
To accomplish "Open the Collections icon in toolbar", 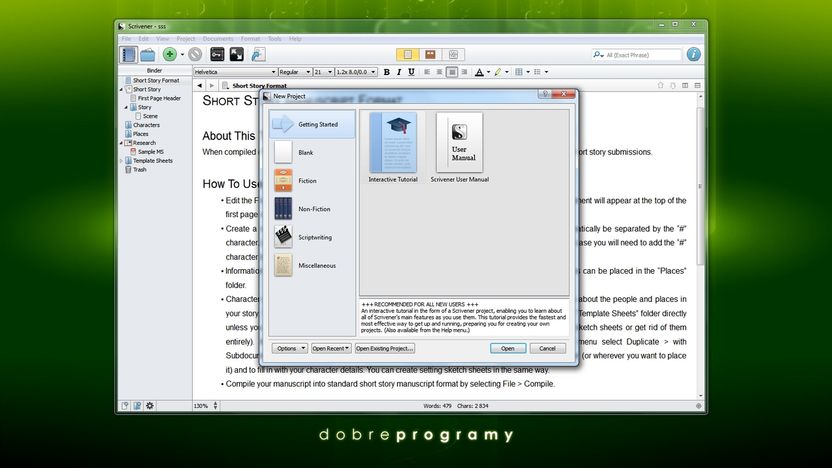I will pos(148,54).
